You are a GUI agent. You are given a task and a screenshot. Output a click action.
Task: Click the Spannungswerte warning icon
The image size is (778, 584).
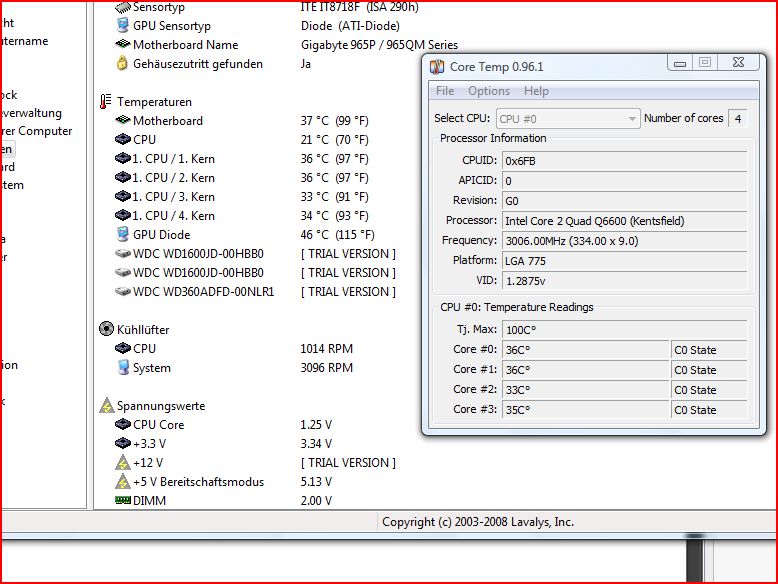(x=107, y=405)
